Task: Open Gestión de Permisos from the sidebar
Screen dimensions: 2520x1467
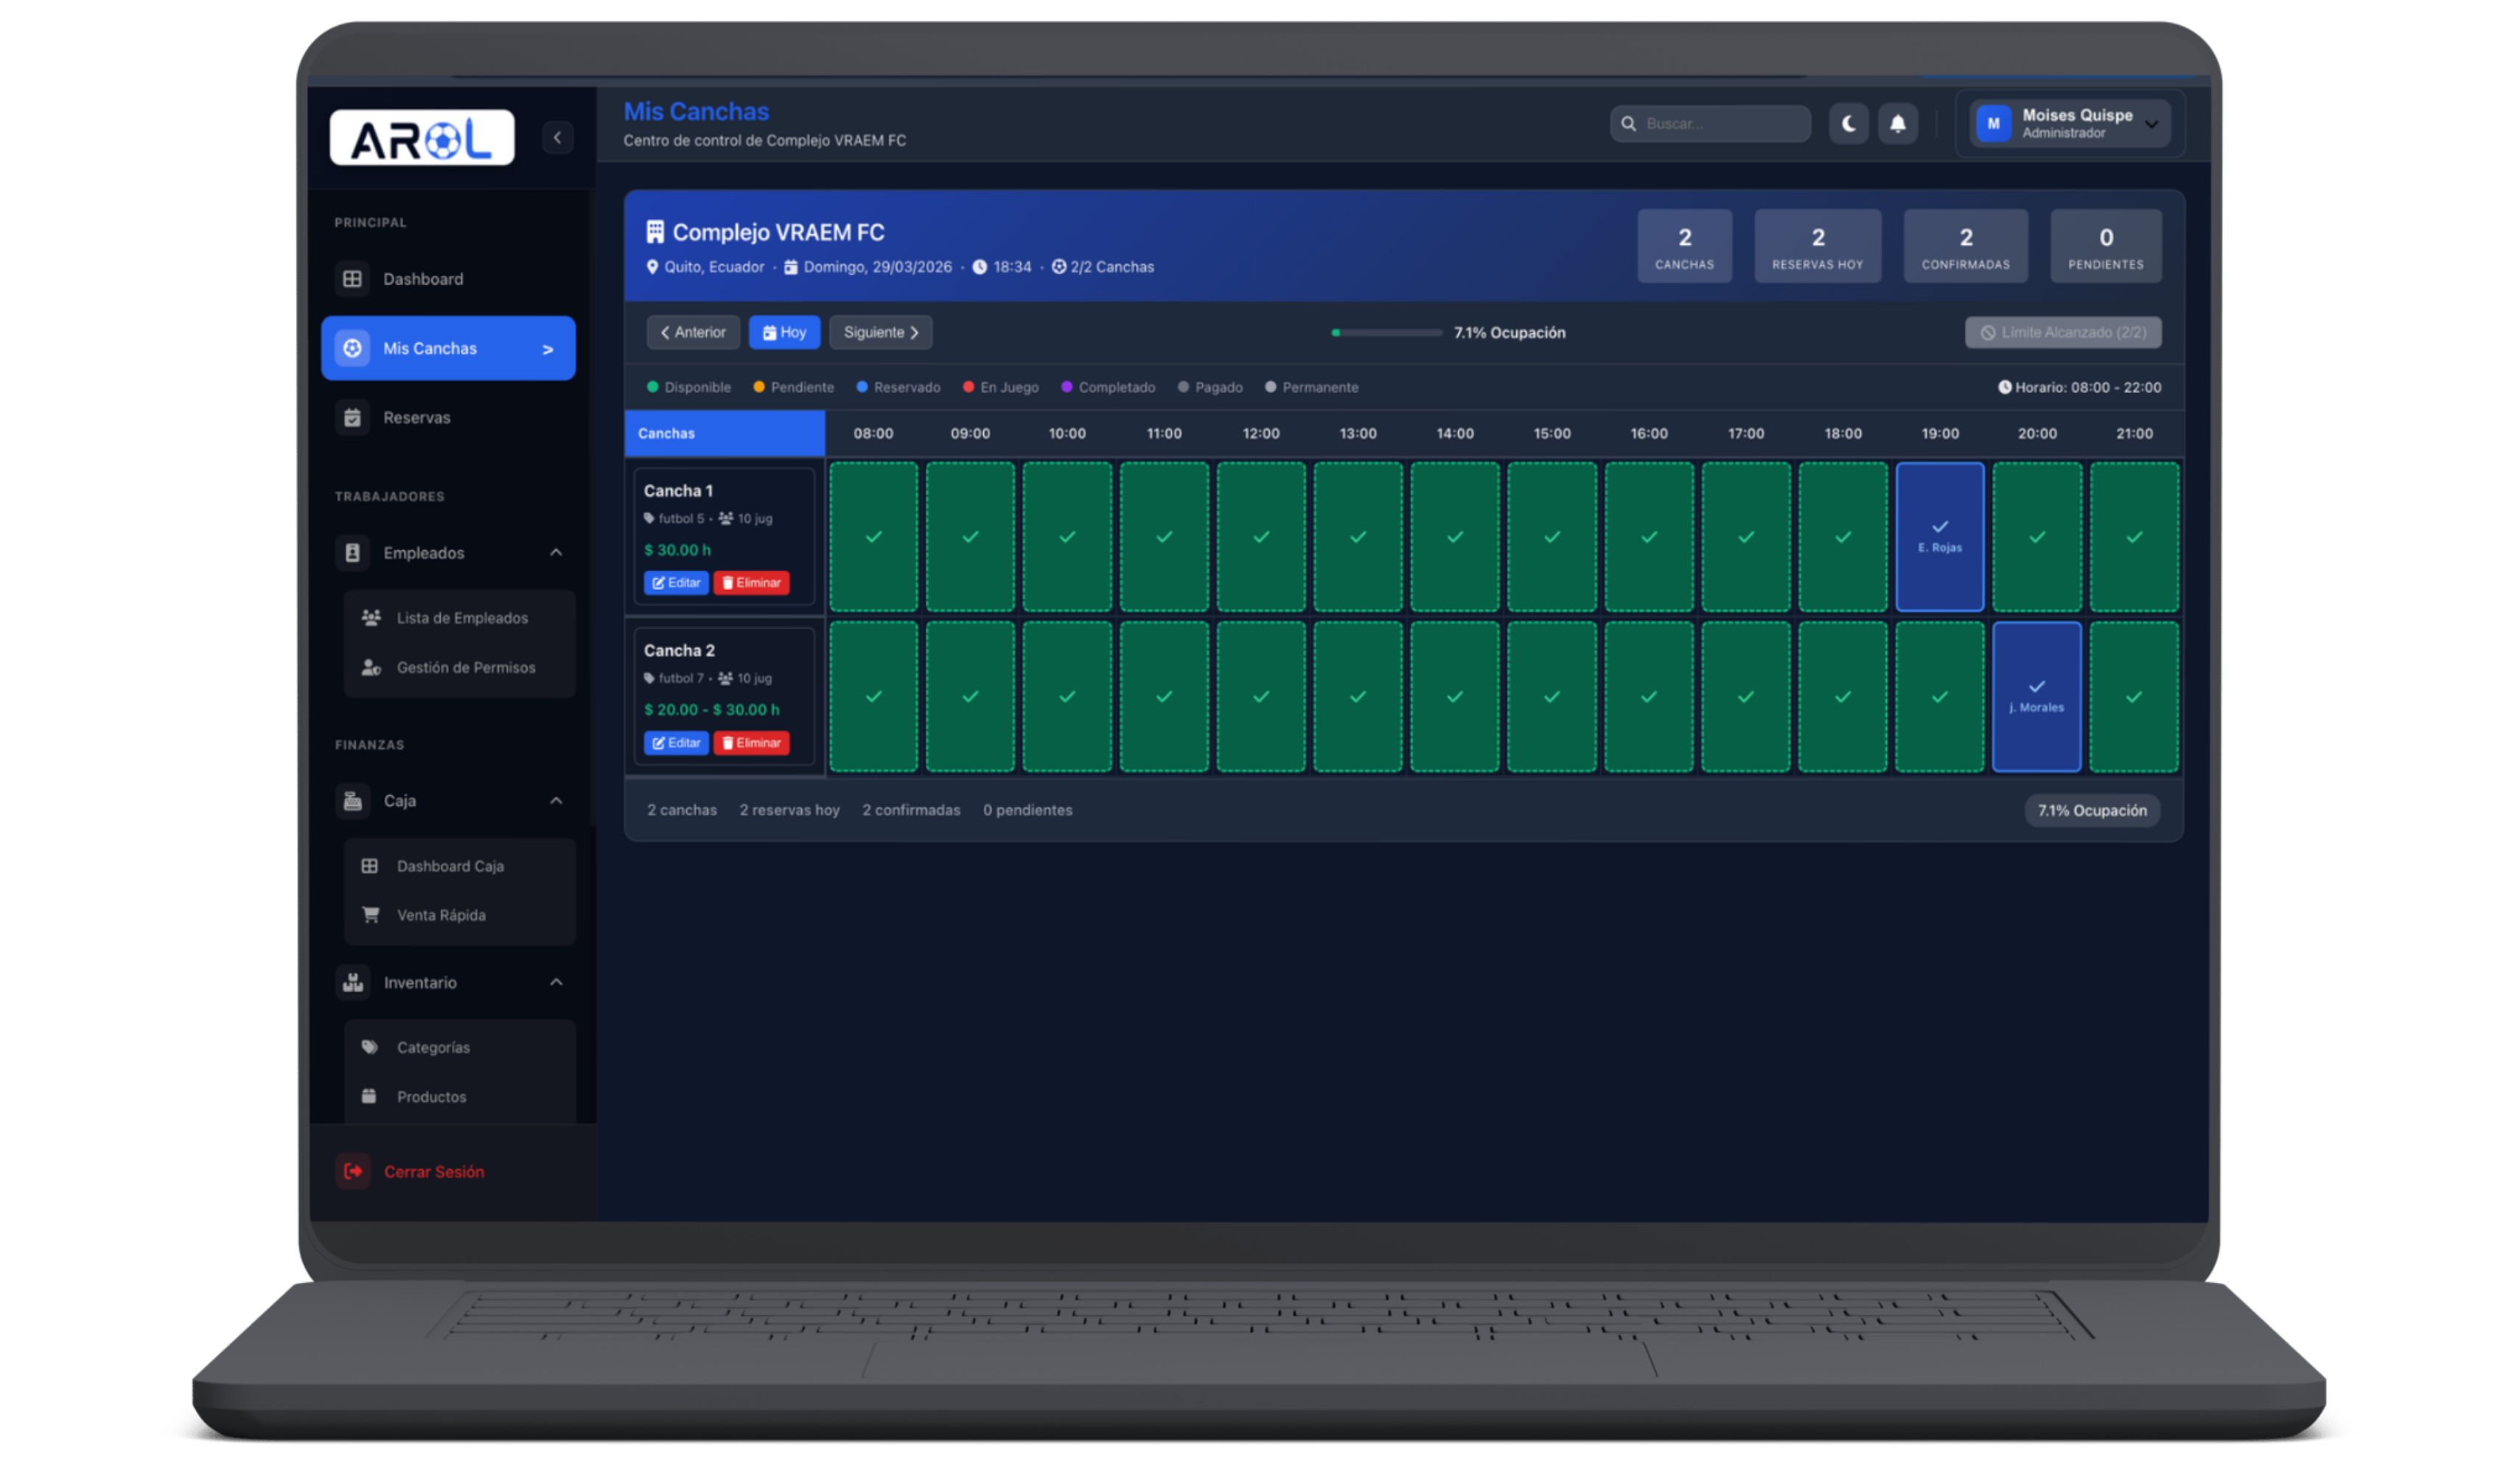Action: (x=466, y=667)
